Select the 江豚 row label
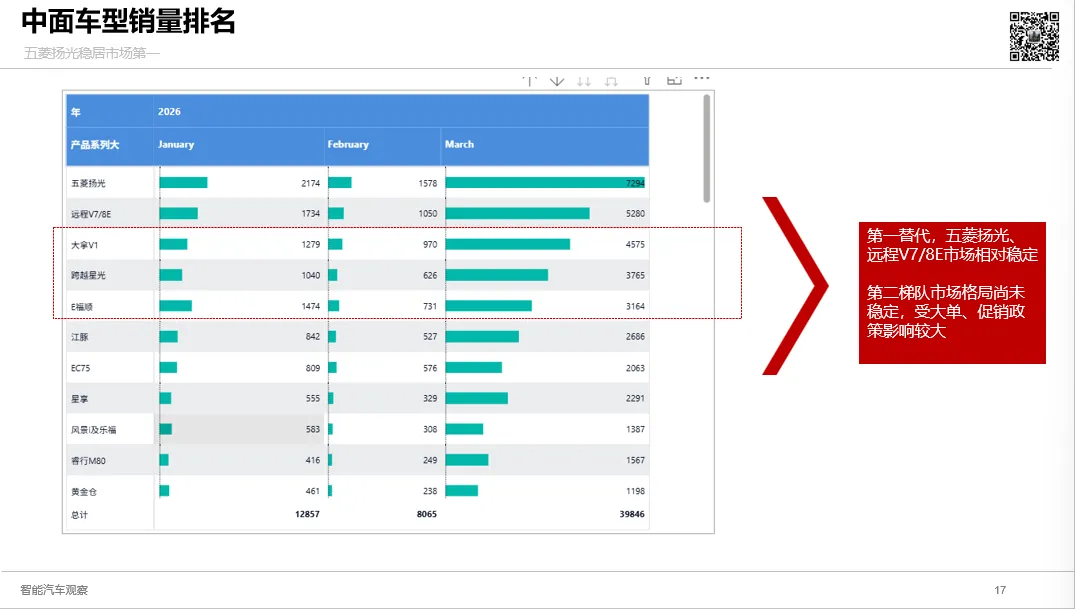This screenshot has height=609, width=1075. coord(80,337)
